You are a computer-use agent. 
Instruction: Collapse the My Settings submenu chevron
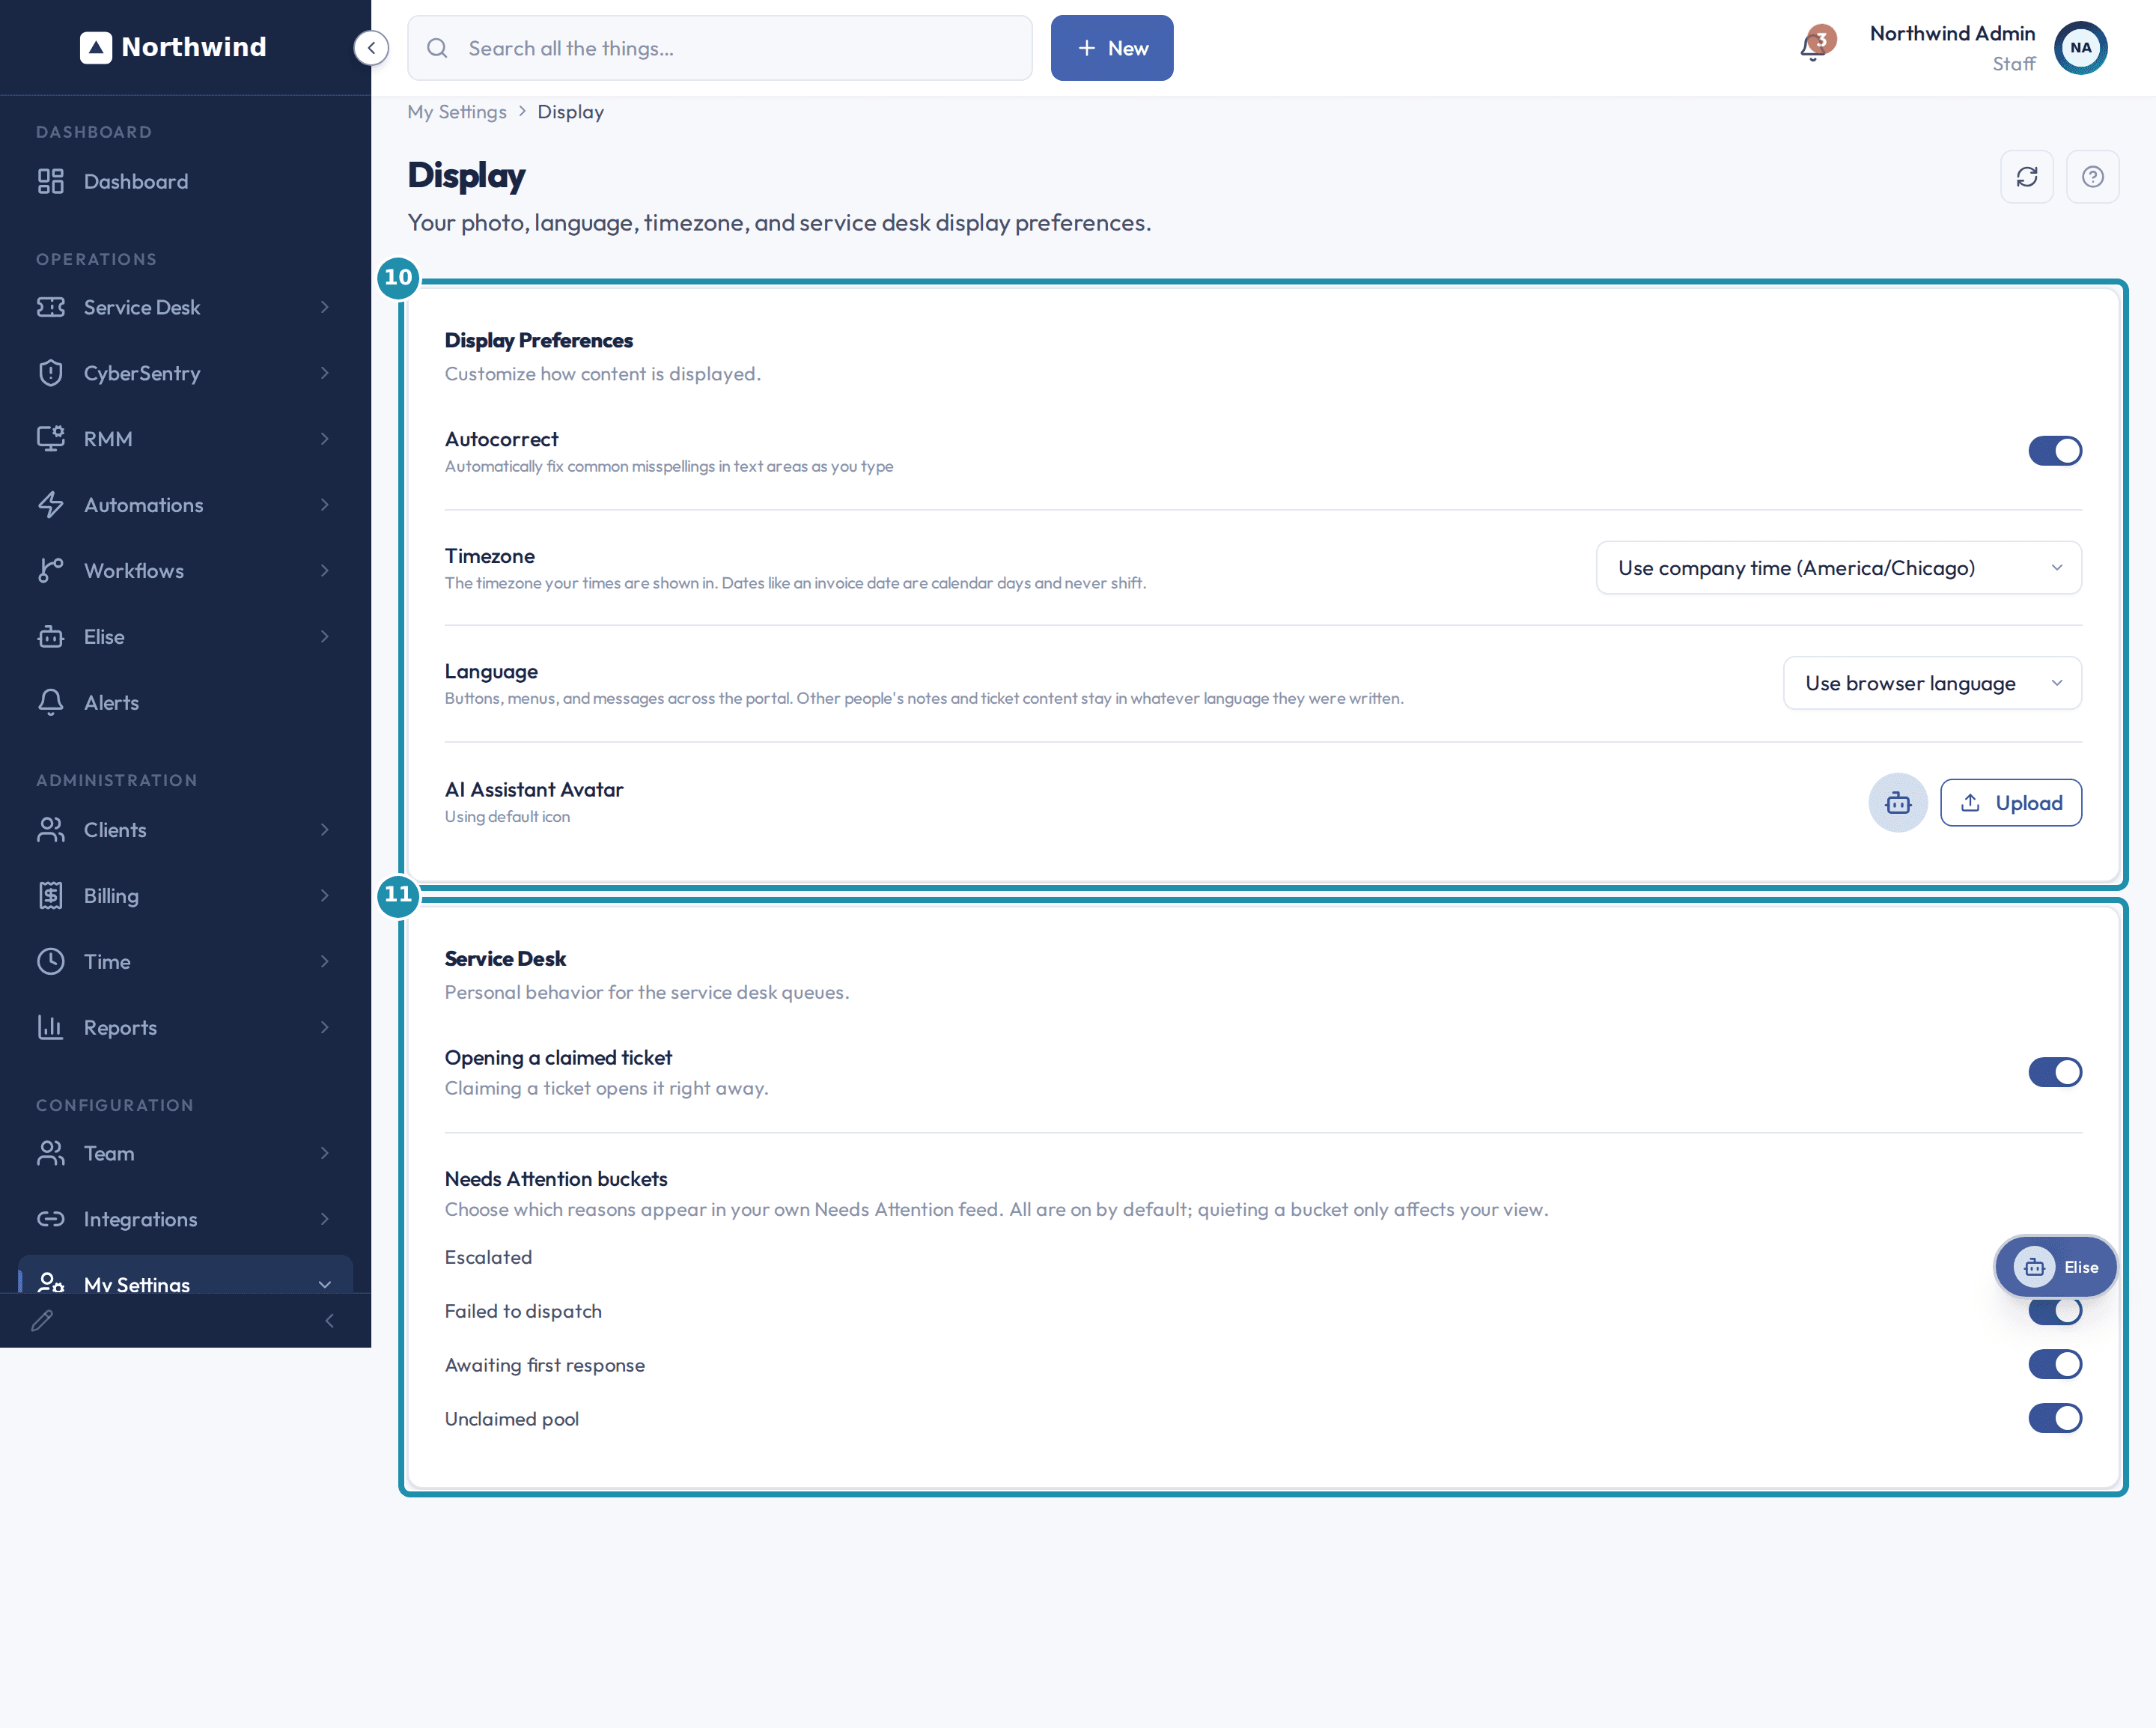point(325,1285)
